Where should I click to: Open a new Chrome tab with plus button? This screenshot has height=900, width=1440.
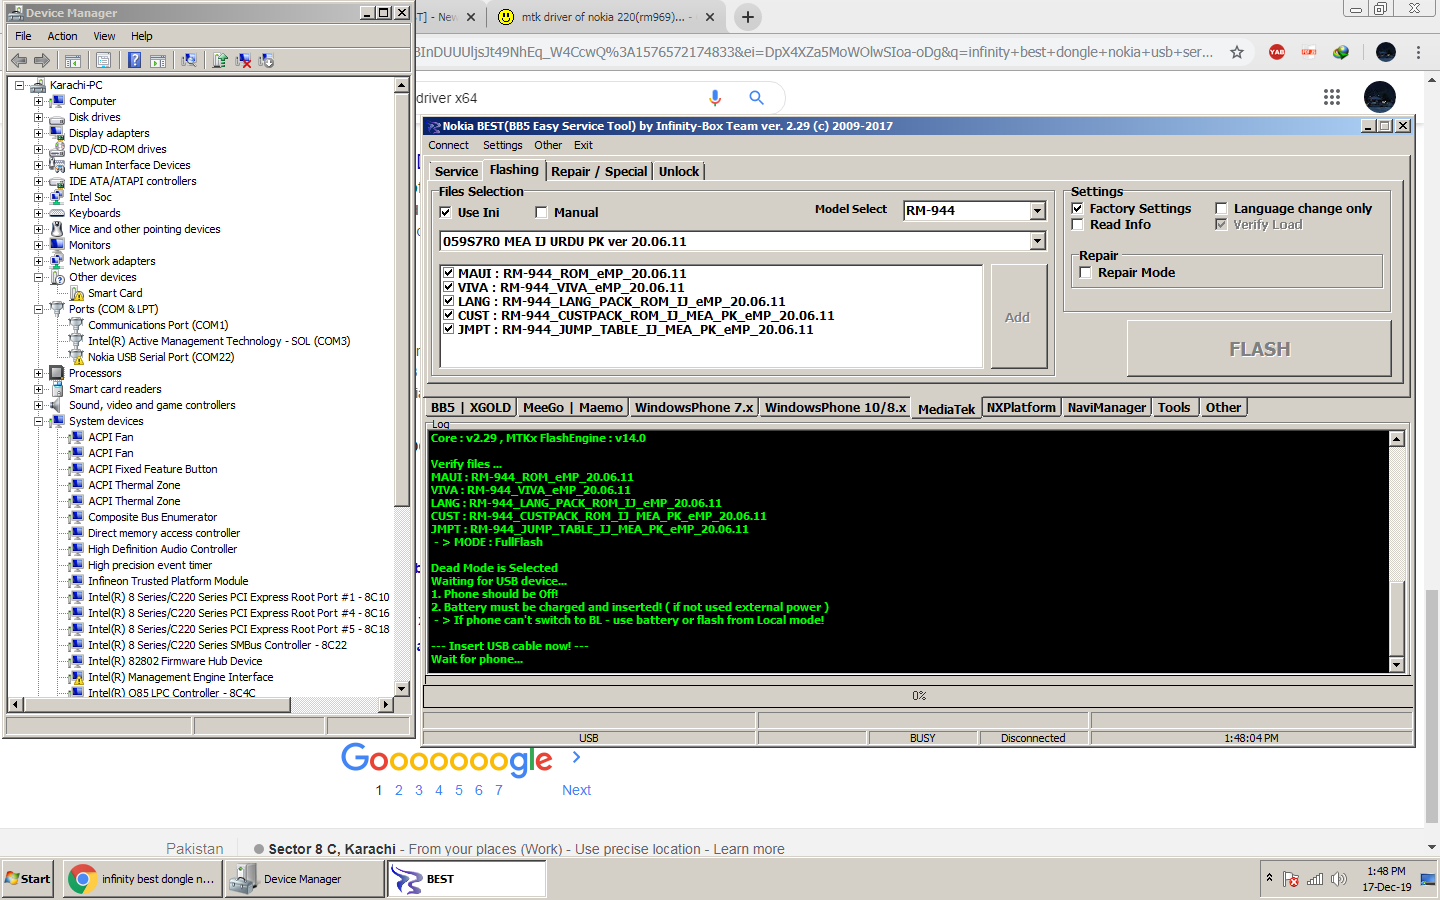[747, 17]
